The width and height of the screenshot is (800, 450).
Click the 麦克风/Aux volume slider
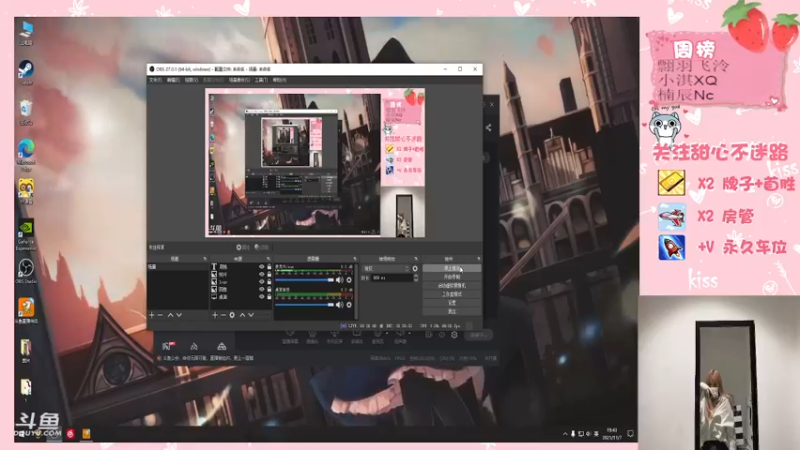[x=305, y=280]
